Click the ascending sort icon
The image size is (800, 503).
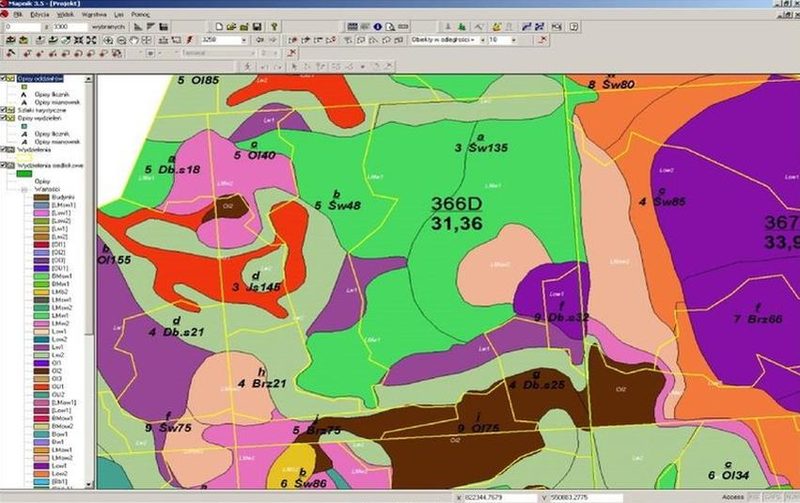(138, 27)
